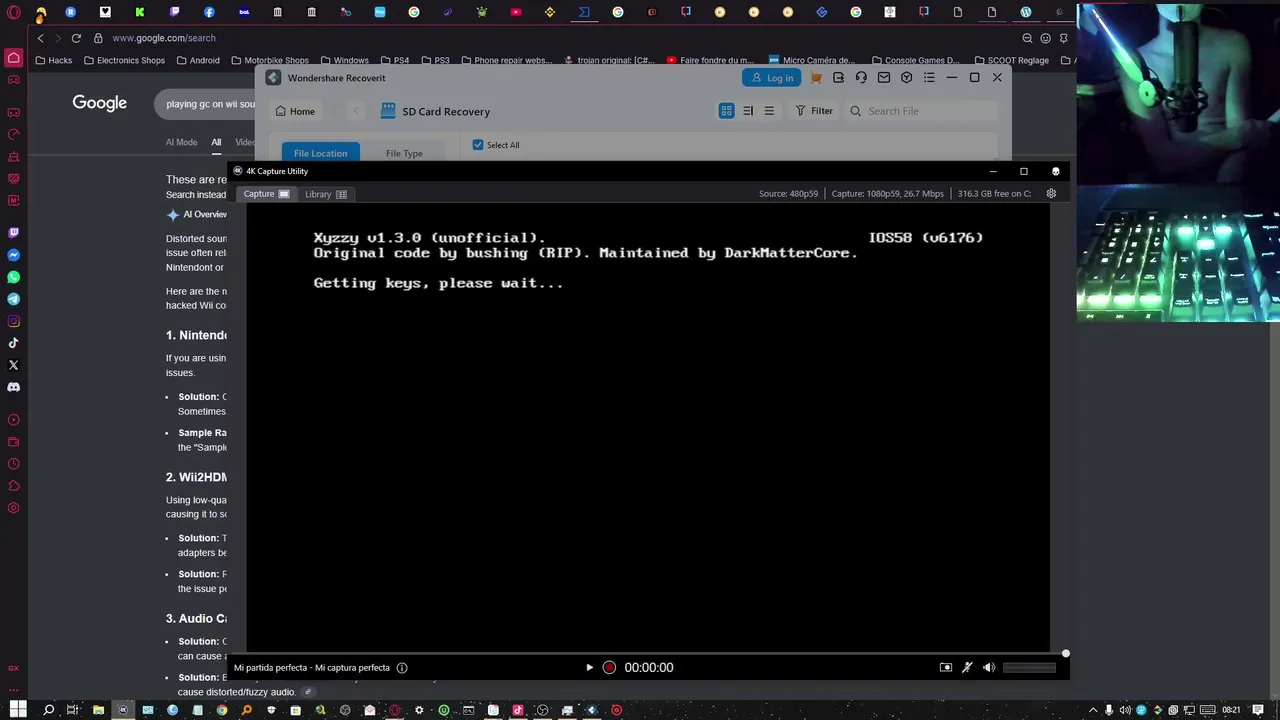
Task: Take a screenshot with the capture camera icon
Action: coord(946,667)
